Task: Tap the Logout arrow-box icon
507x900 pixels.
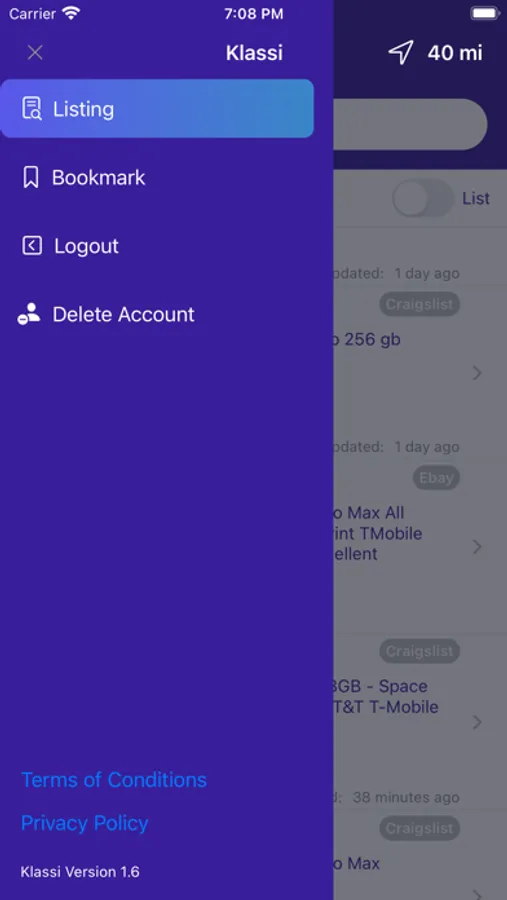Action: coord(32,246)
